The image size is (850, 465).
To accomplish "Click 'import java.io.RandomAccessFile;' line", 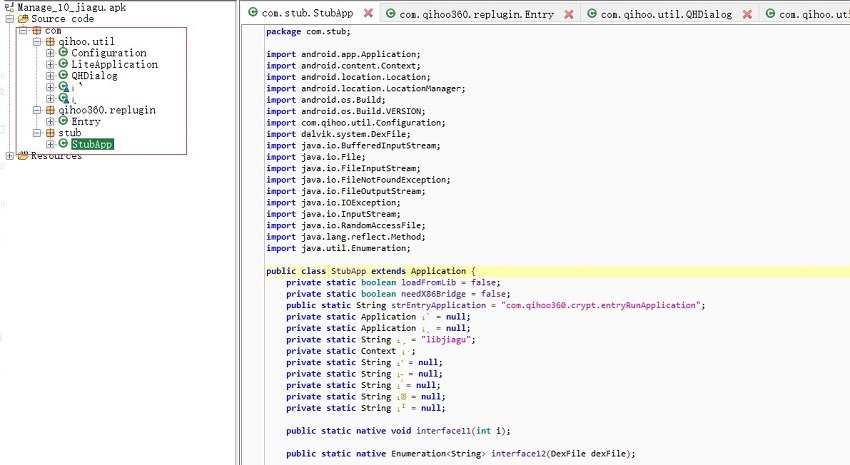I will [x=345, y=225].
